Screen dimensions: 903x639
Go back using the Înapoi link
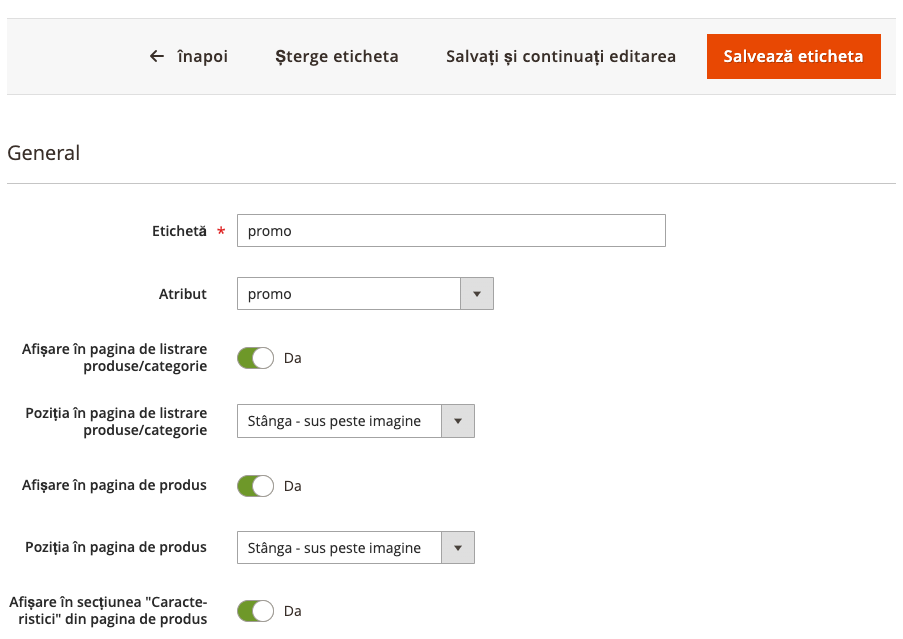pyautogui.click(x=189, y=56)
